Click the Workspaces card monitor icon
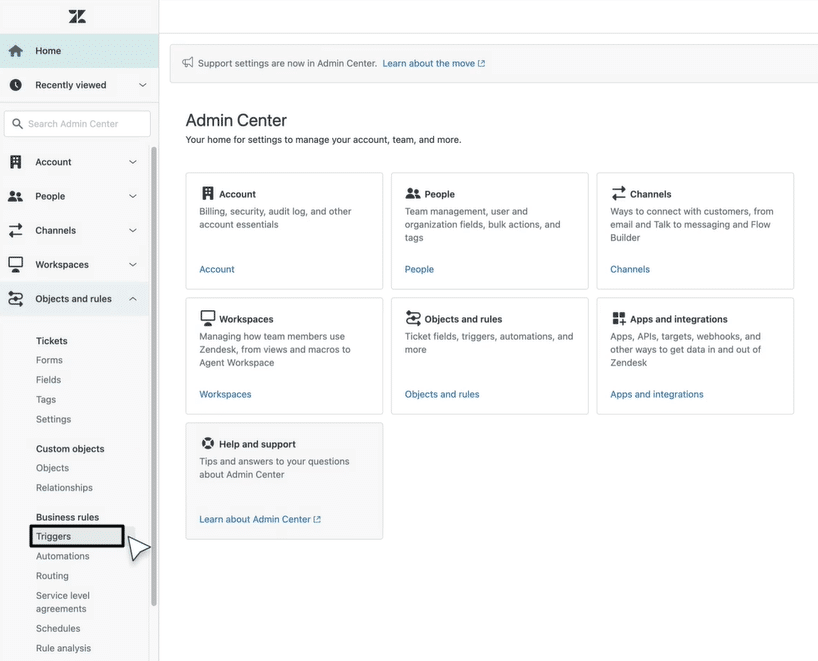The height and width of the screenshot is (661, 818). coord(208,318)
